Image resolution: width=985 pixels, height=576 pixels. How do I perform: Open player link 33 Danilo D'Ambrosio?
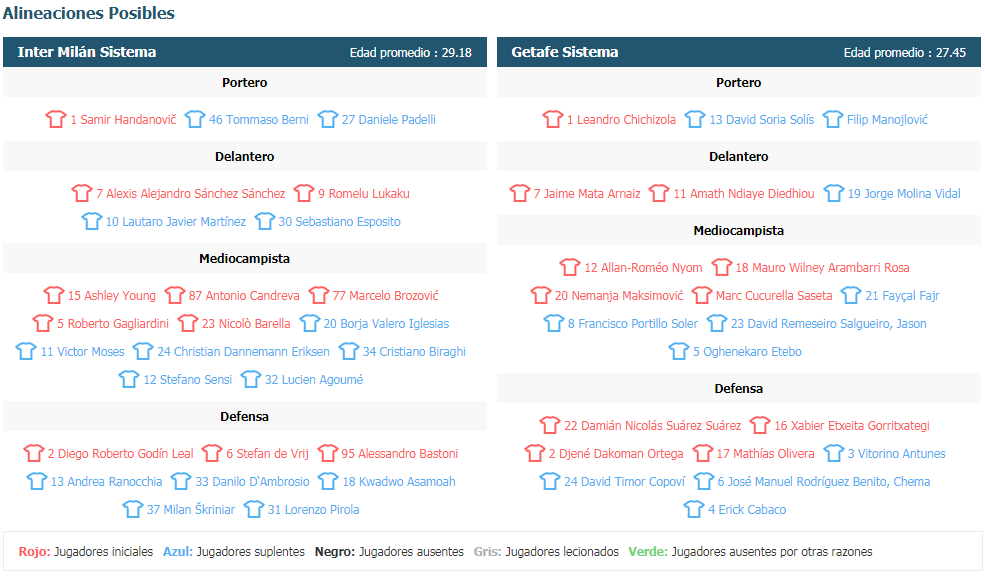point(253,482)
